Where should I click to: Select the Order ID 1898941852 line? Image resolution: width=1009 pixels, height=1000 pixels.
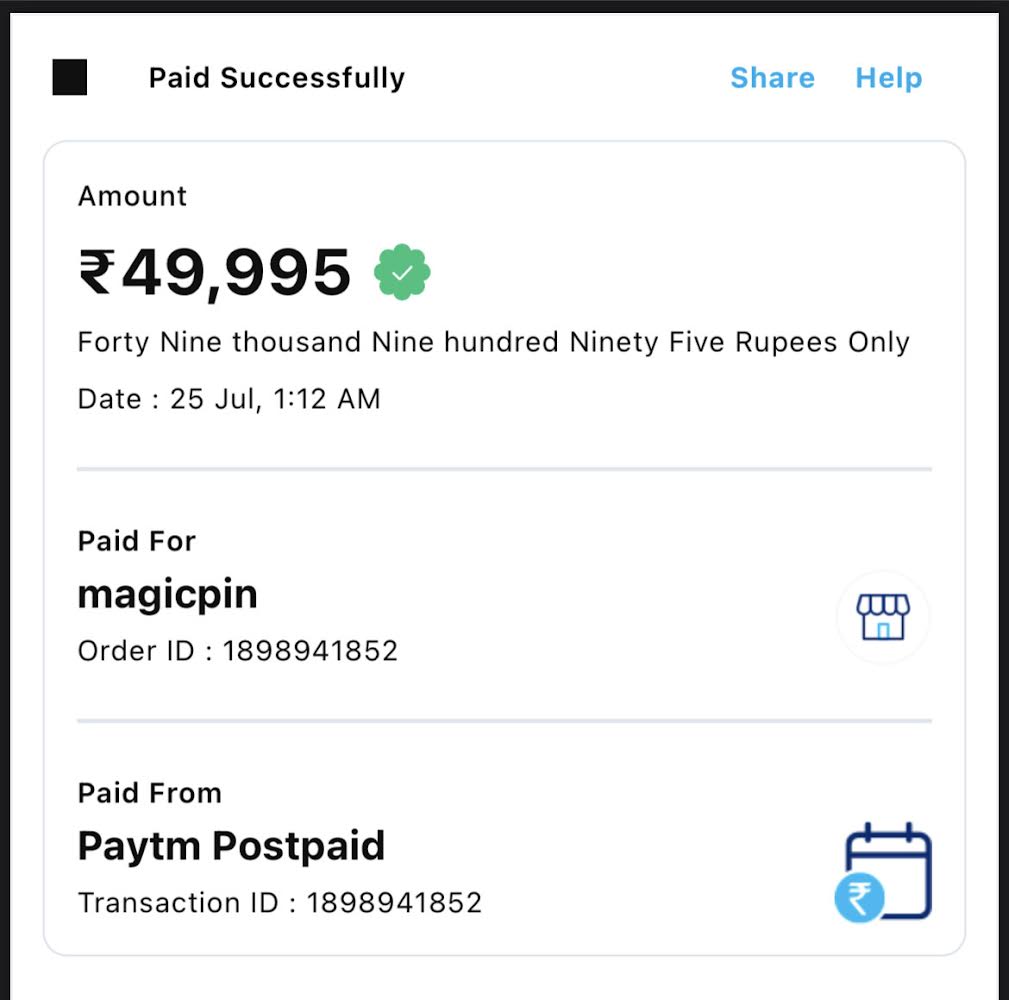point(238,651)
